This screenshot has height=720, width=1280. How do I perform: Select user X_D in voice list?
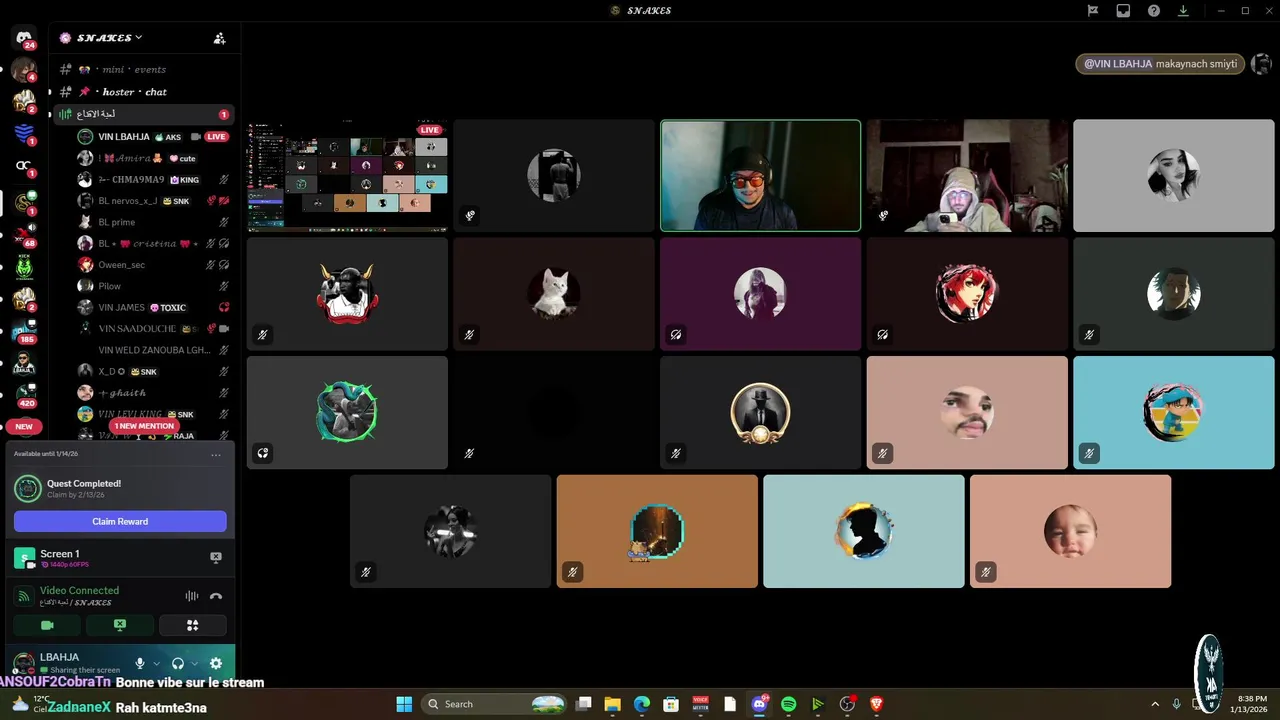[154, 371]
